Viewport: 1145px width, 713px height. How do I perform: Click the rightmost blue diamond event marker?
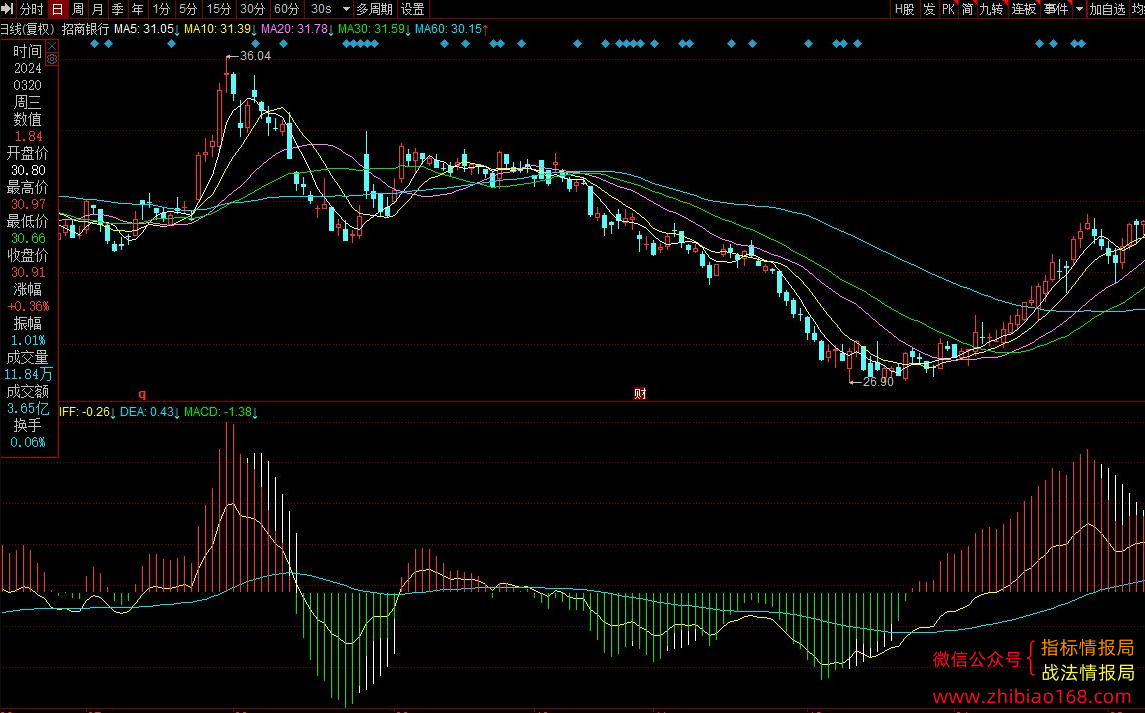[x=1081, y=44]
